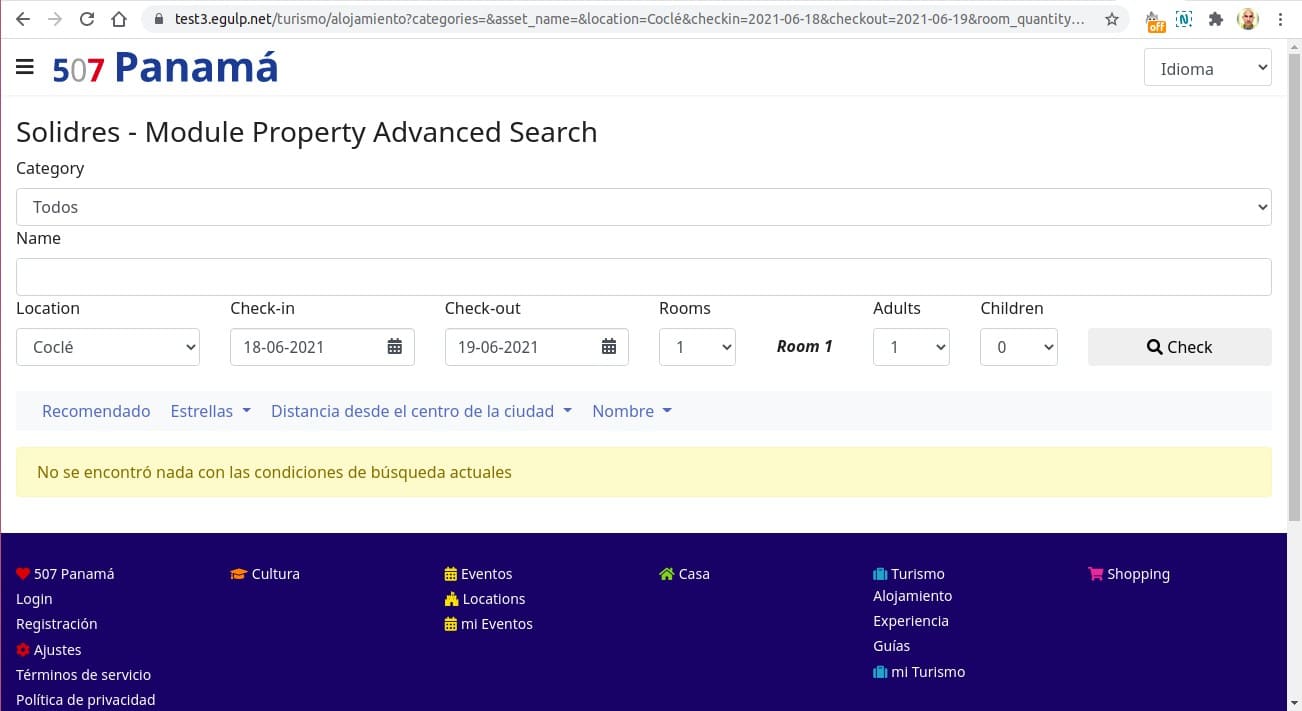
Task: Click the browser reload icon
Action: 87,19
